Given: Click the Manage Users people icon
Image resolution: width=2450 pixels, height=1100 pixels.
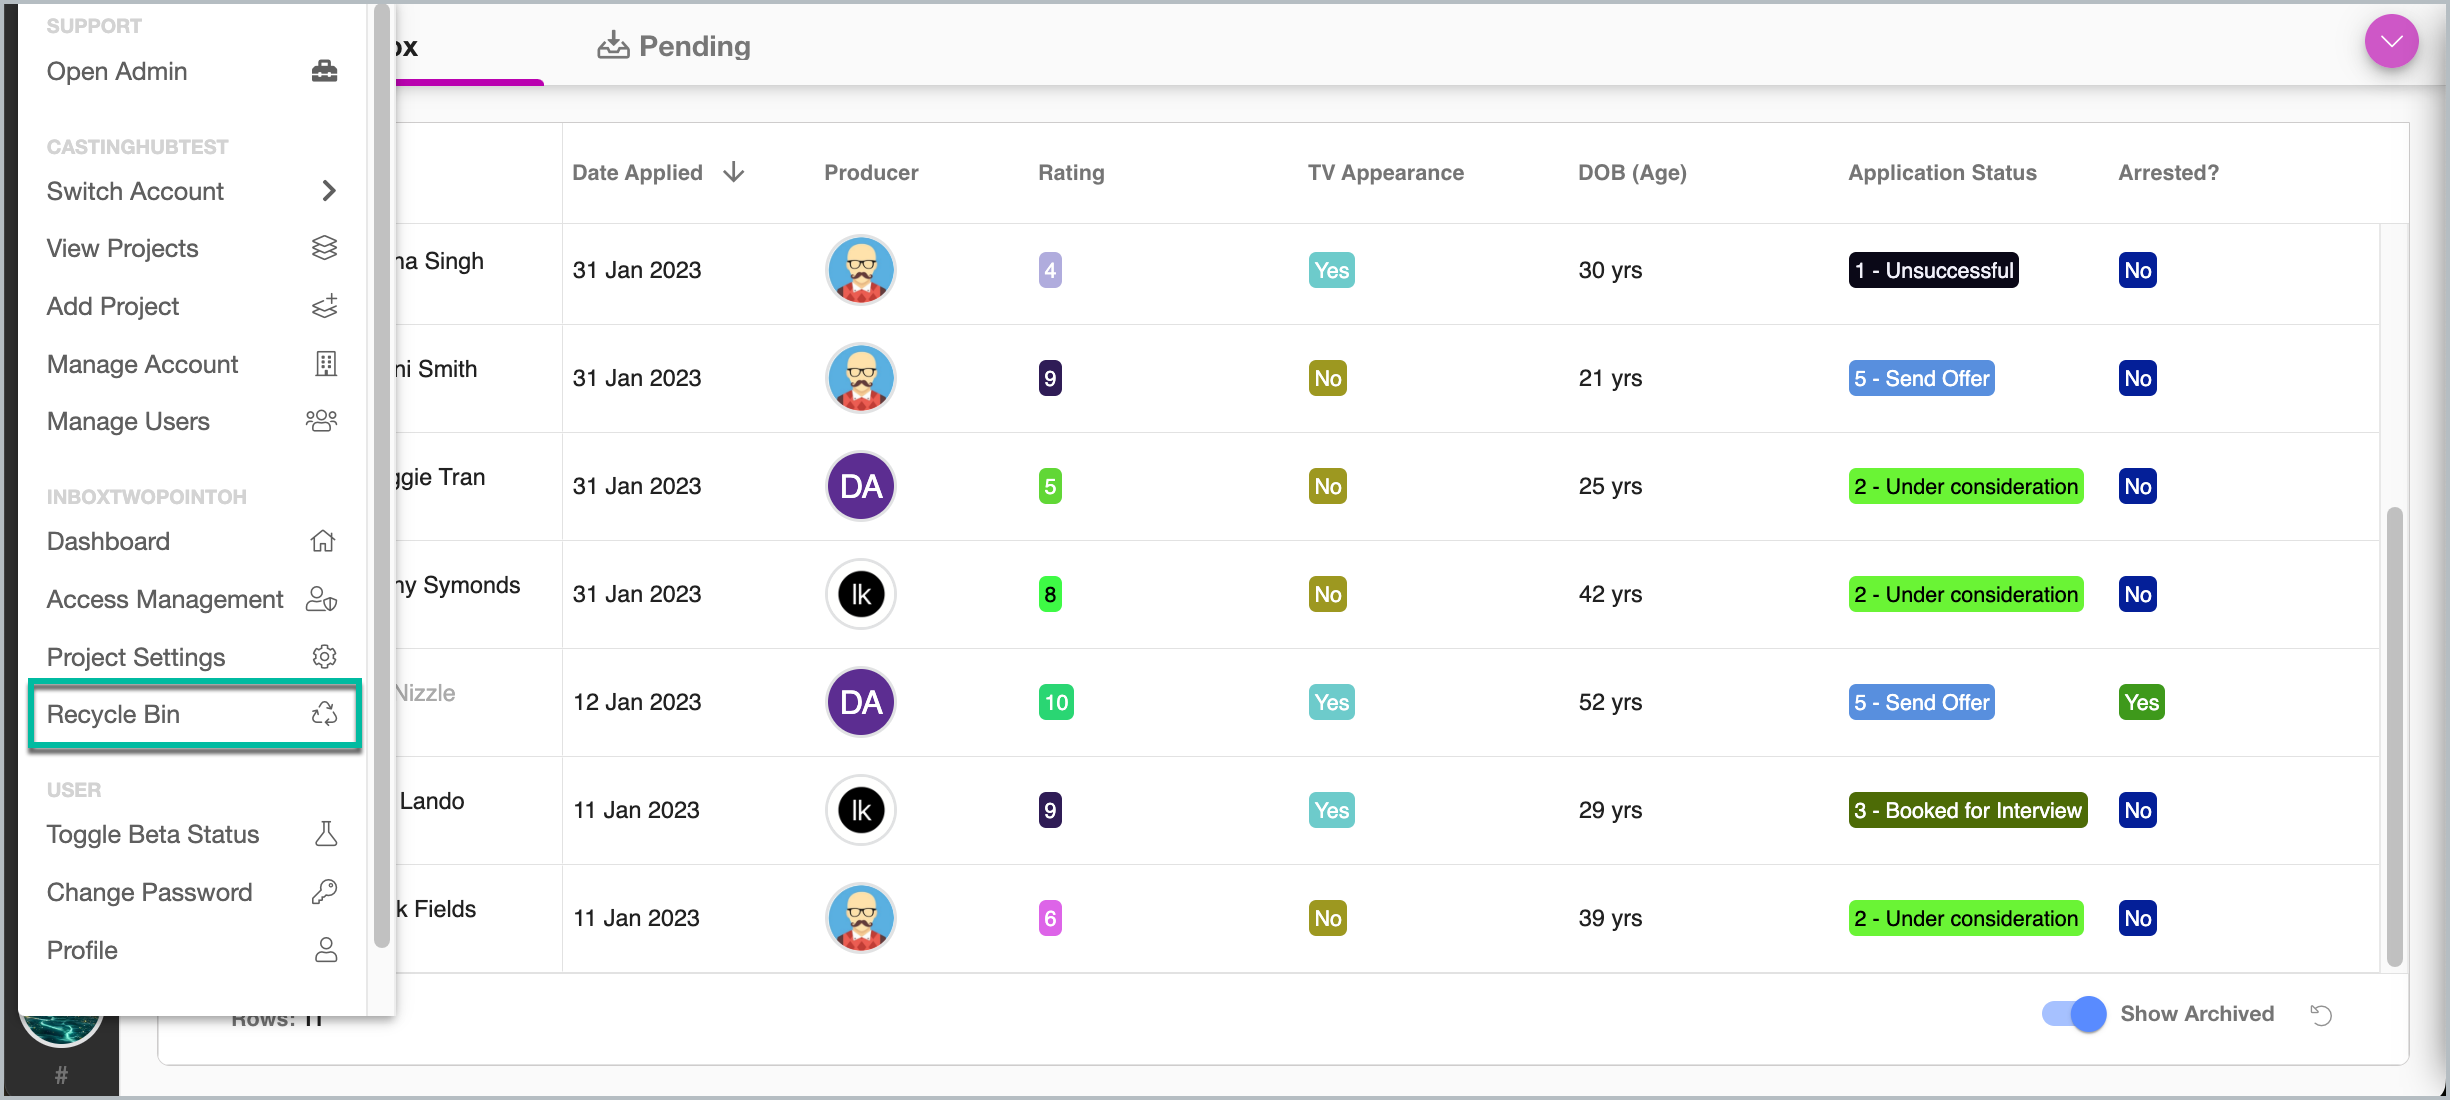Looking at the screenshot, I should click(322, 421).
